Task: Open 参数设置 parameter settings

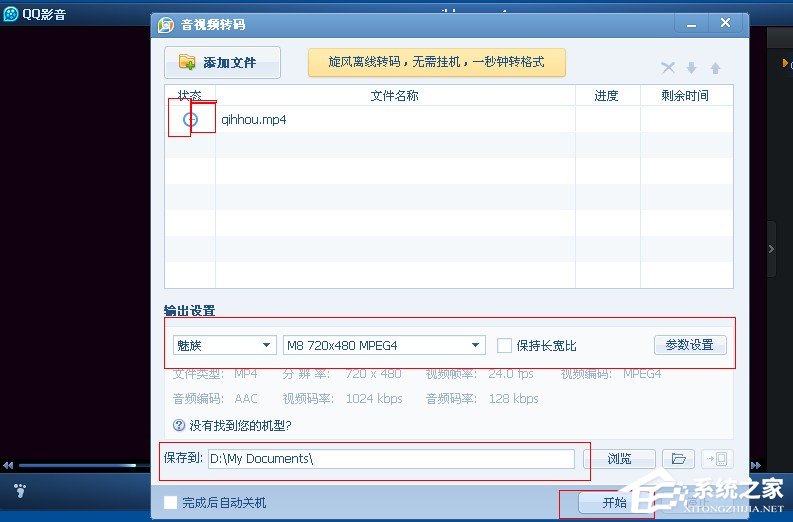Action: click(x=690, y=345)
